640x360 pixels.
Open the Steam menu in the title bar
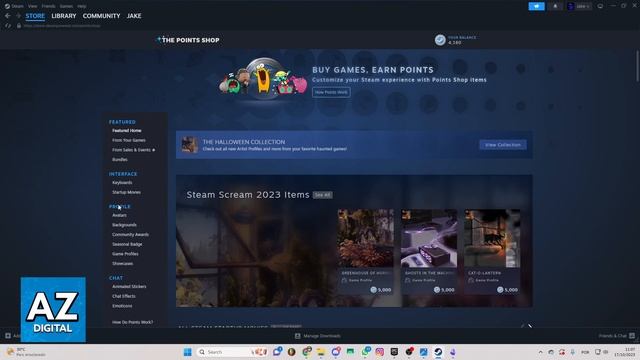(x=17, y=6)
